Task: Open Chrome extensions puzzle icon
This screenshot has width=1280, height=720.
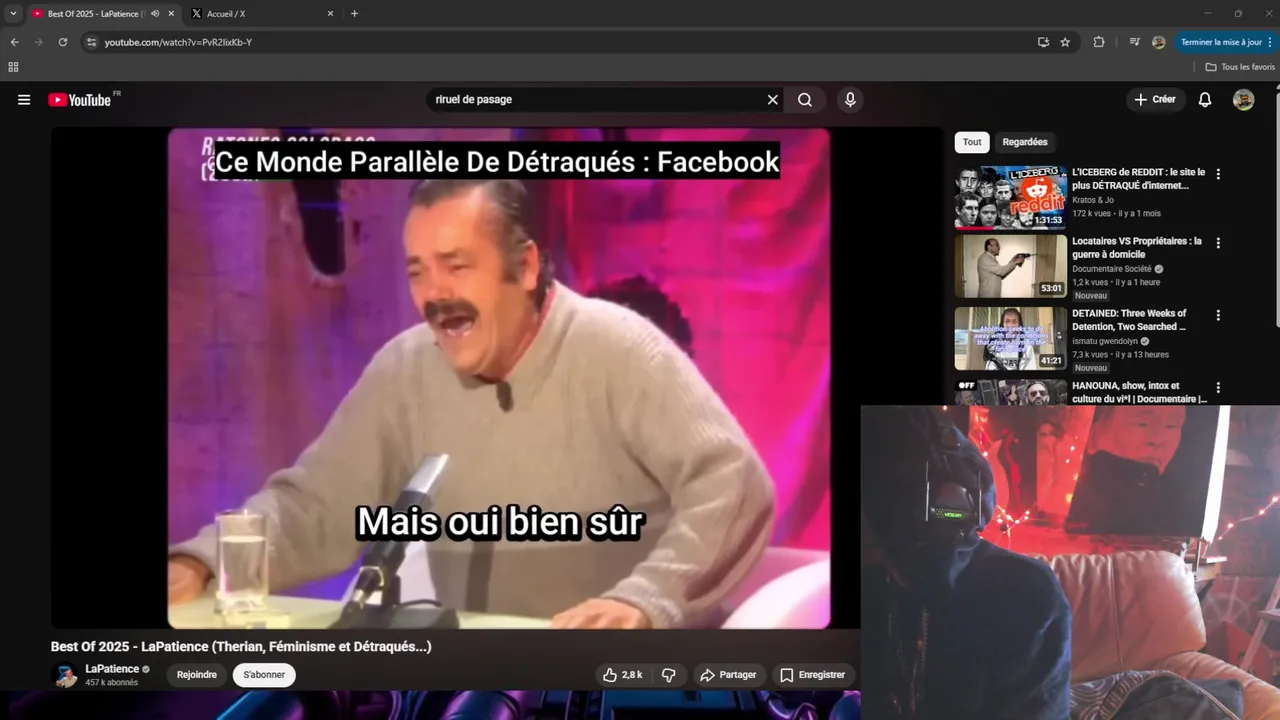Action: (x=1099, y=42)
